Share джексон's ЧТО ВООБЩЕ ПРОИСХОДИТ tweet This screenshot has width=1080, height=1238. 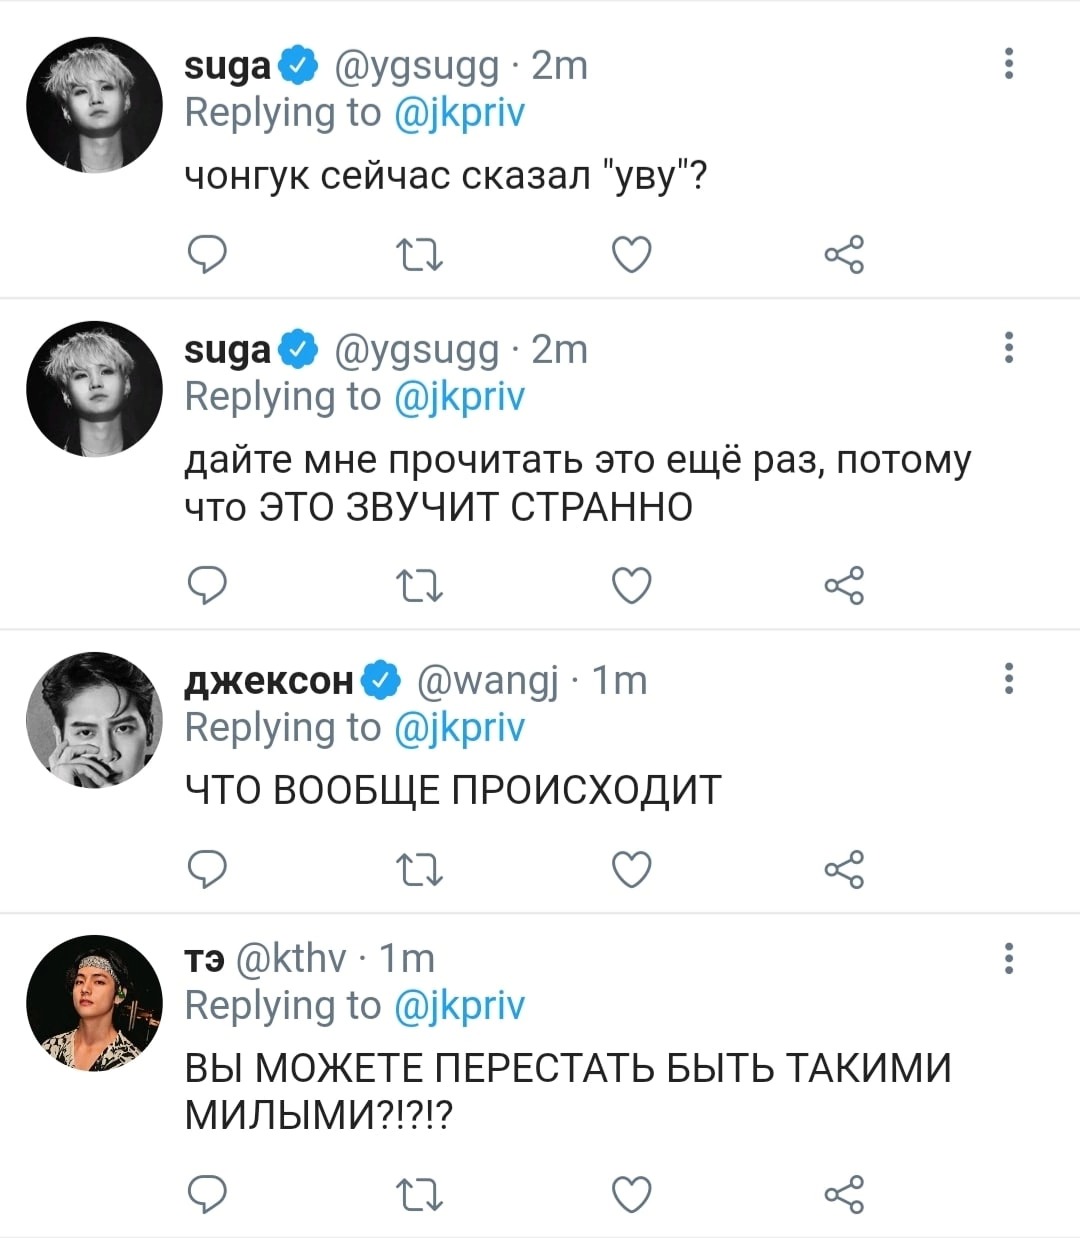[844, 869]
